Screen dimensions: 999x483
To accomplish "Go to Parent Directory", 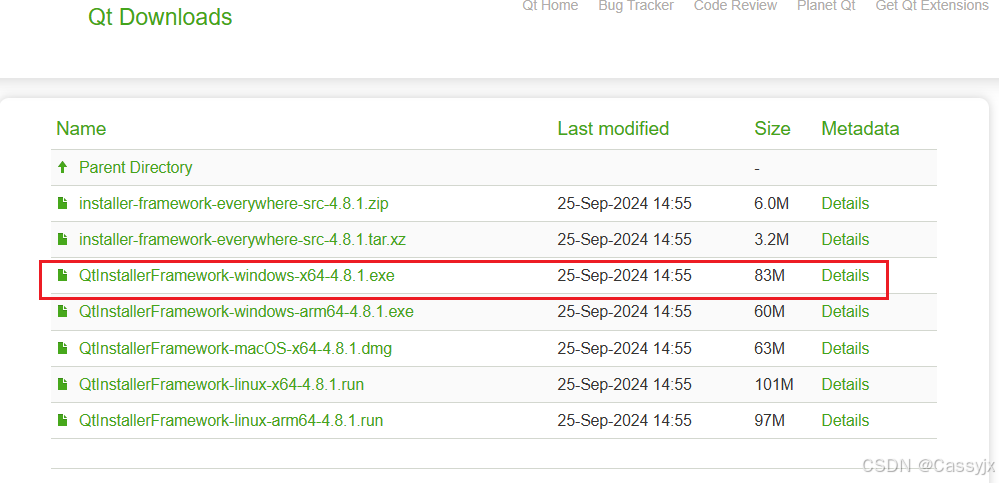I will (136, 168).
